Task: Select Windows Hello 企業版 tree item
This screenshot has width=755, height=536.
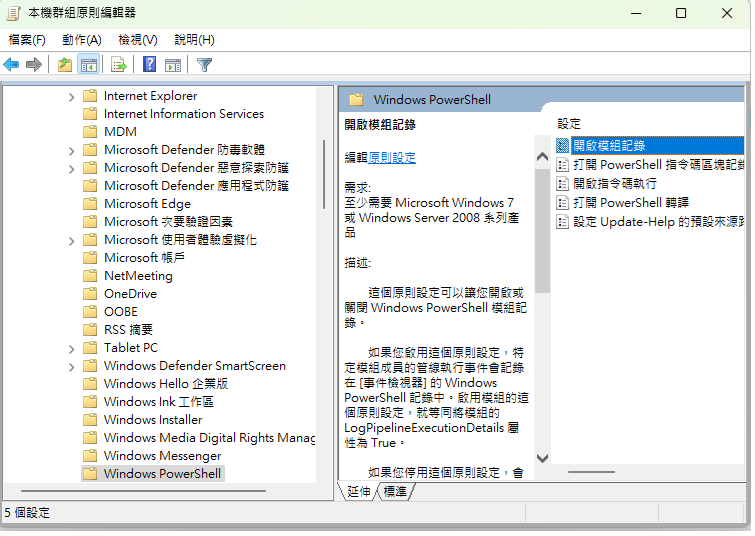Action: 166,384
